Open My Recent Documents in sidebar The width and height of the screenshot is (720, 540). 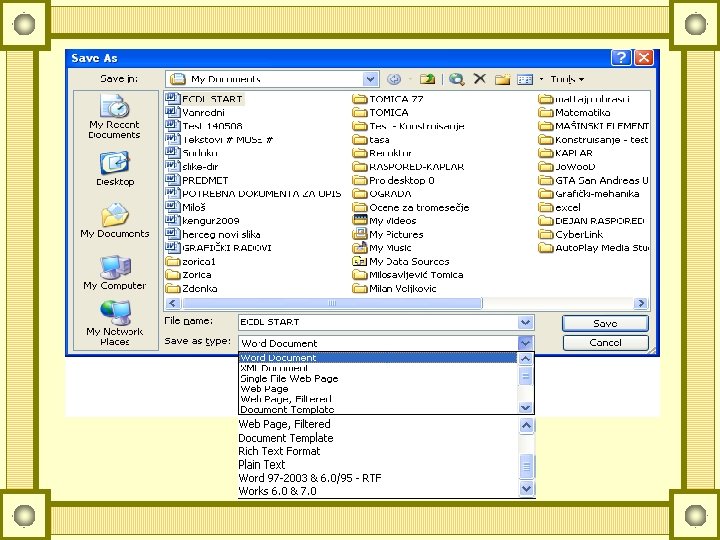click(x=114, y=117)
